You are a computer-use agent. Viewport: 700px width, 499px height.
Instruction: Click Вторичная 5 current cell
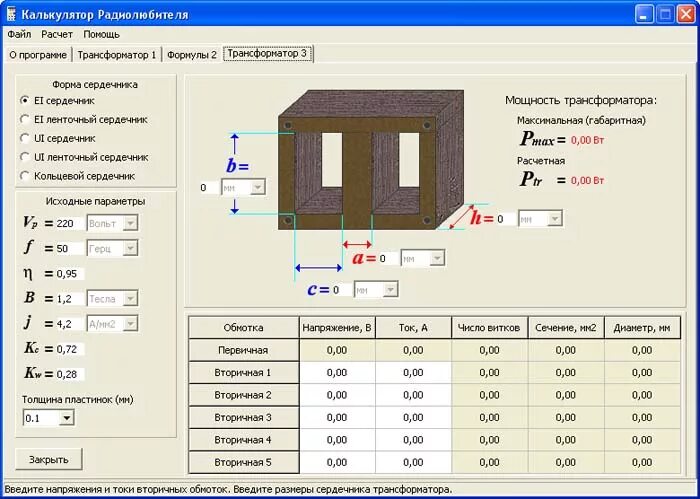pyautogui.click(x=413, y=462)
